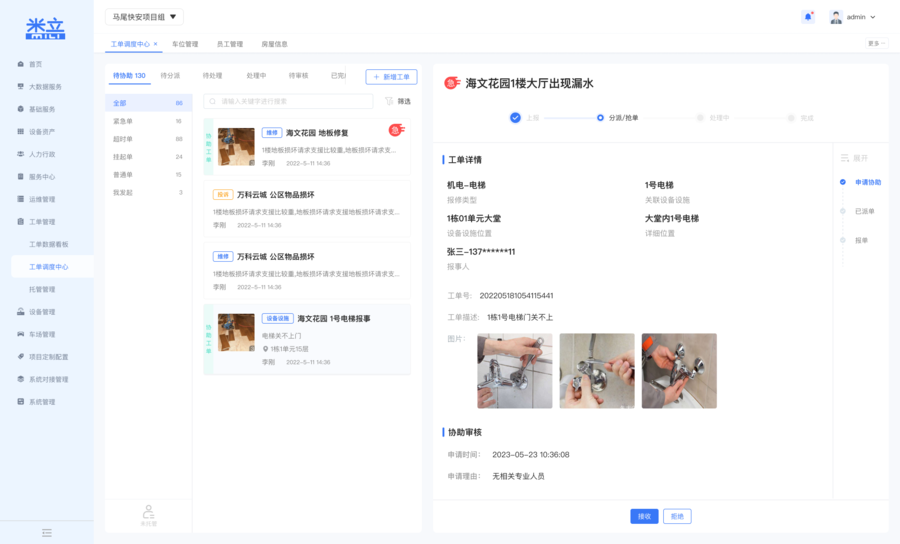Open the 海文花园 1号电梯报事 work order card
This screenshot has height=544, width=900.
point(307,340)
